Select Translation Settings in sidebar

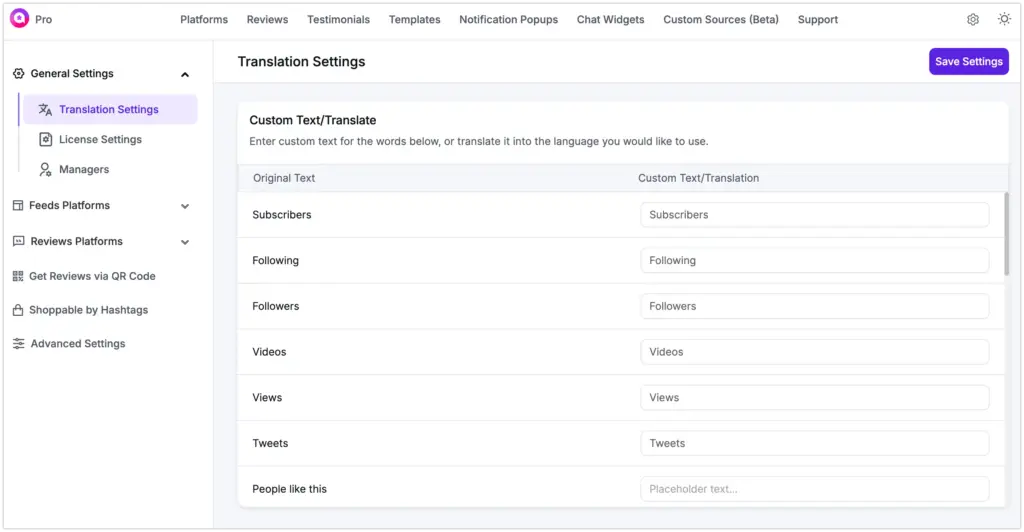click(110, 109)
